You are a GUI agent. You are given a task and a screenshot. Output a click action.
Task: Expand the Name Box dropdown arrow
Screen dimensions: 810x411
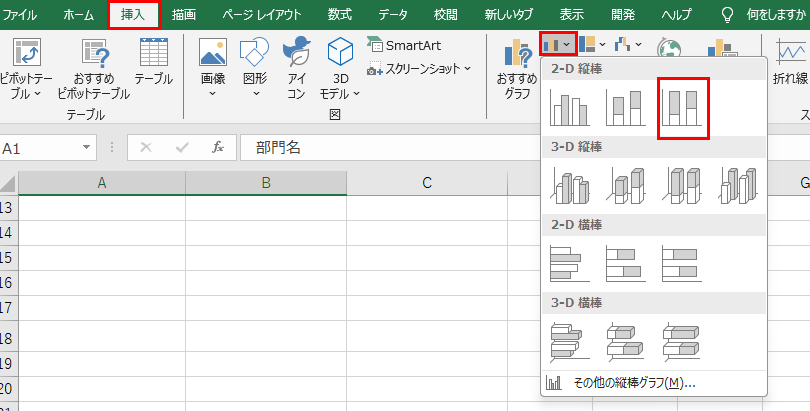click(x=88, y=147)
